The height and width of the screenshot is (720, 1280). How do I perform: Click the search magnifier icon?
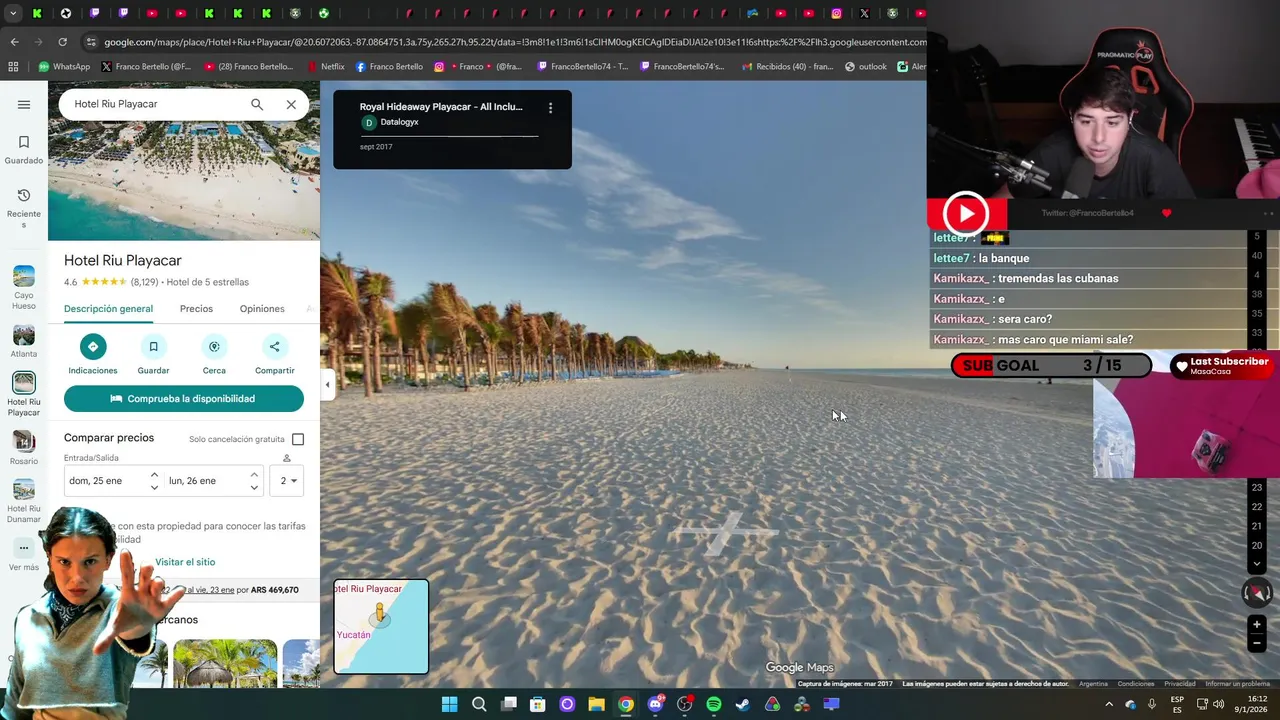(257, 104)
